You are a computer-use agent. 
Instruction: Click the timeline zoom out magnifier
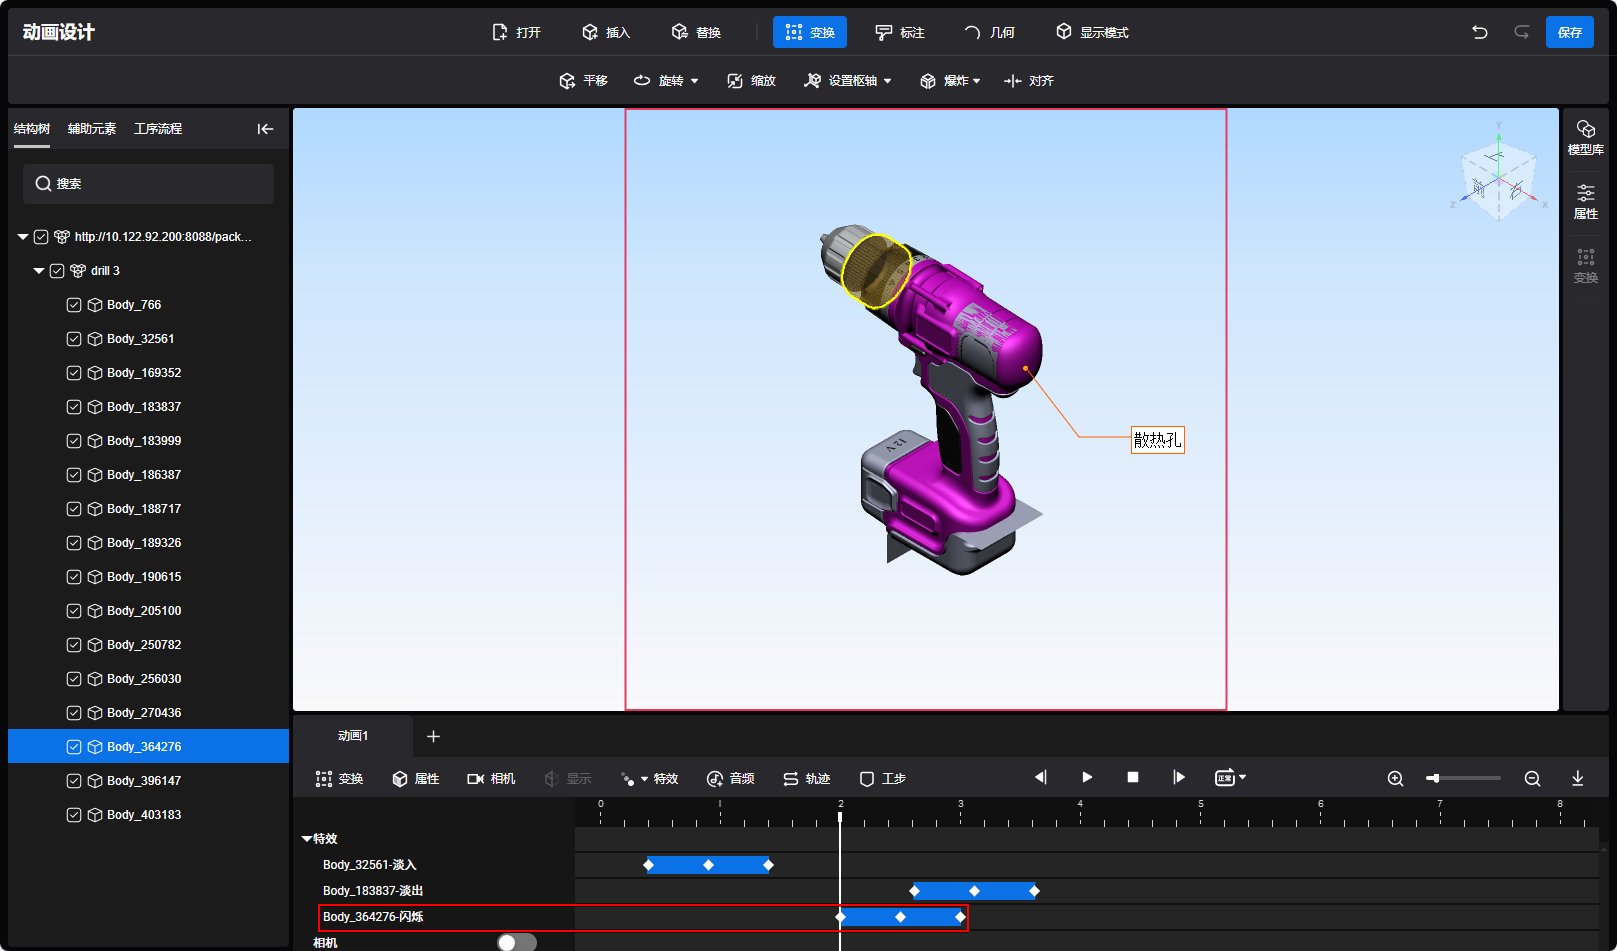click(x=1532, y=778)
